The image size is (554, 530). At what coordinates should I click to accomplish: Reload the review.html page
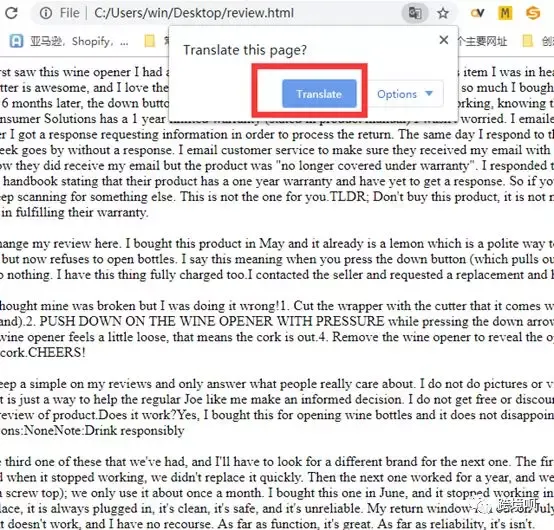coord(11,13)
